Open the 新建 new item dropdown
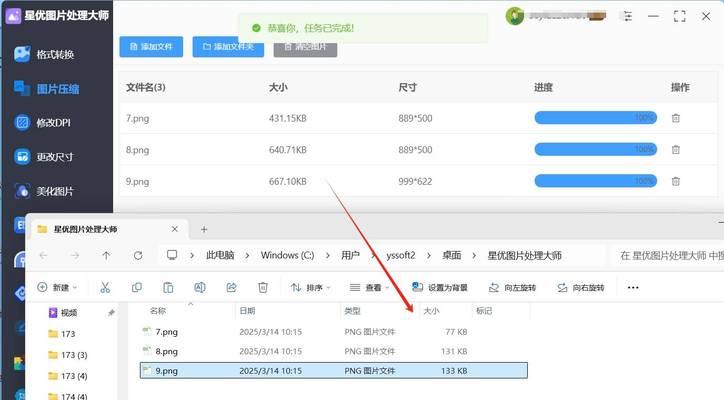The image size is (724, 400). pyautogui.click(x=57, y=287)
